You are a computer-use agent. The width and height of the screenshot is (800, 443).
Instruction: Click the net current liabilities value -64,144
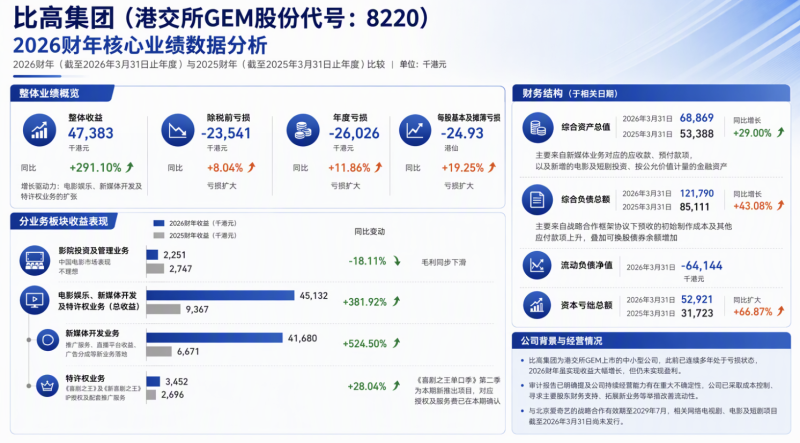pos(702,265)
